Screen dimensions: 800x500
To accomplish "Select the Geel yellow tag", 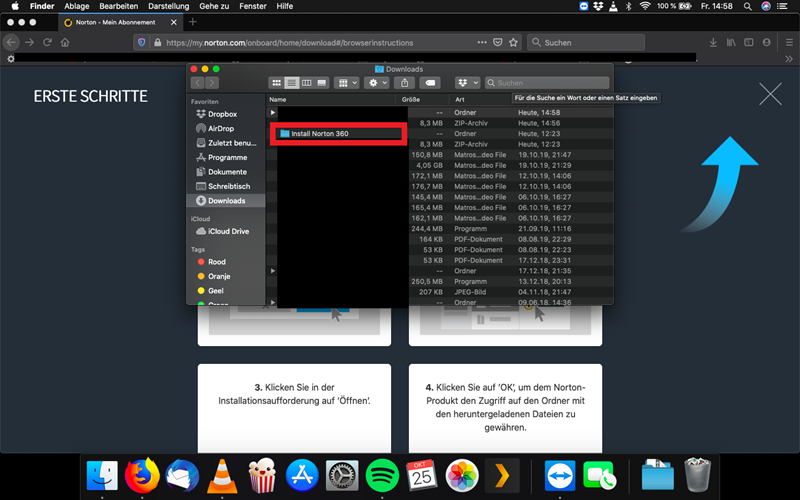I will [211, 291].
